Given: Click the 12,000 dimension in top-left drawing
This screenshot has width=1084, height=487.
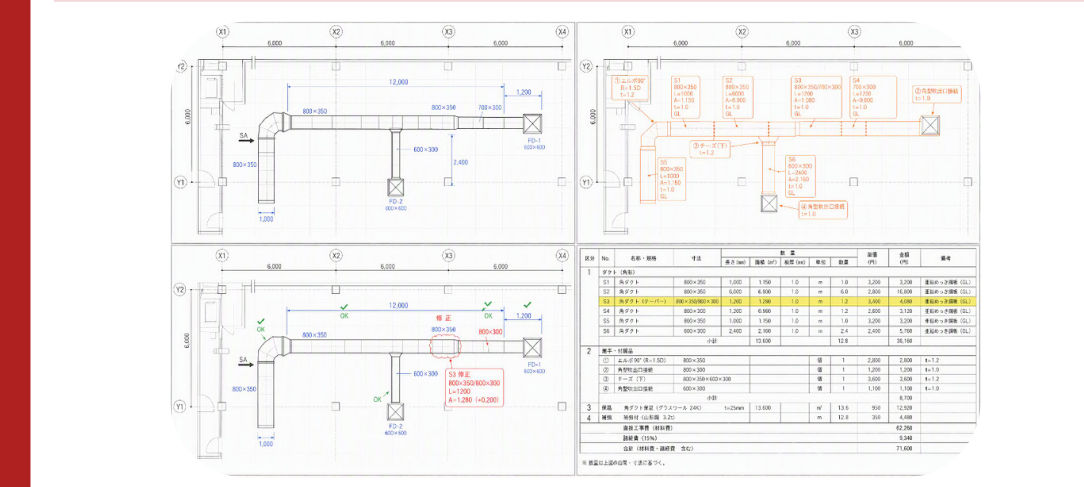Looking at the screenshot, I should tap(398, 82).
